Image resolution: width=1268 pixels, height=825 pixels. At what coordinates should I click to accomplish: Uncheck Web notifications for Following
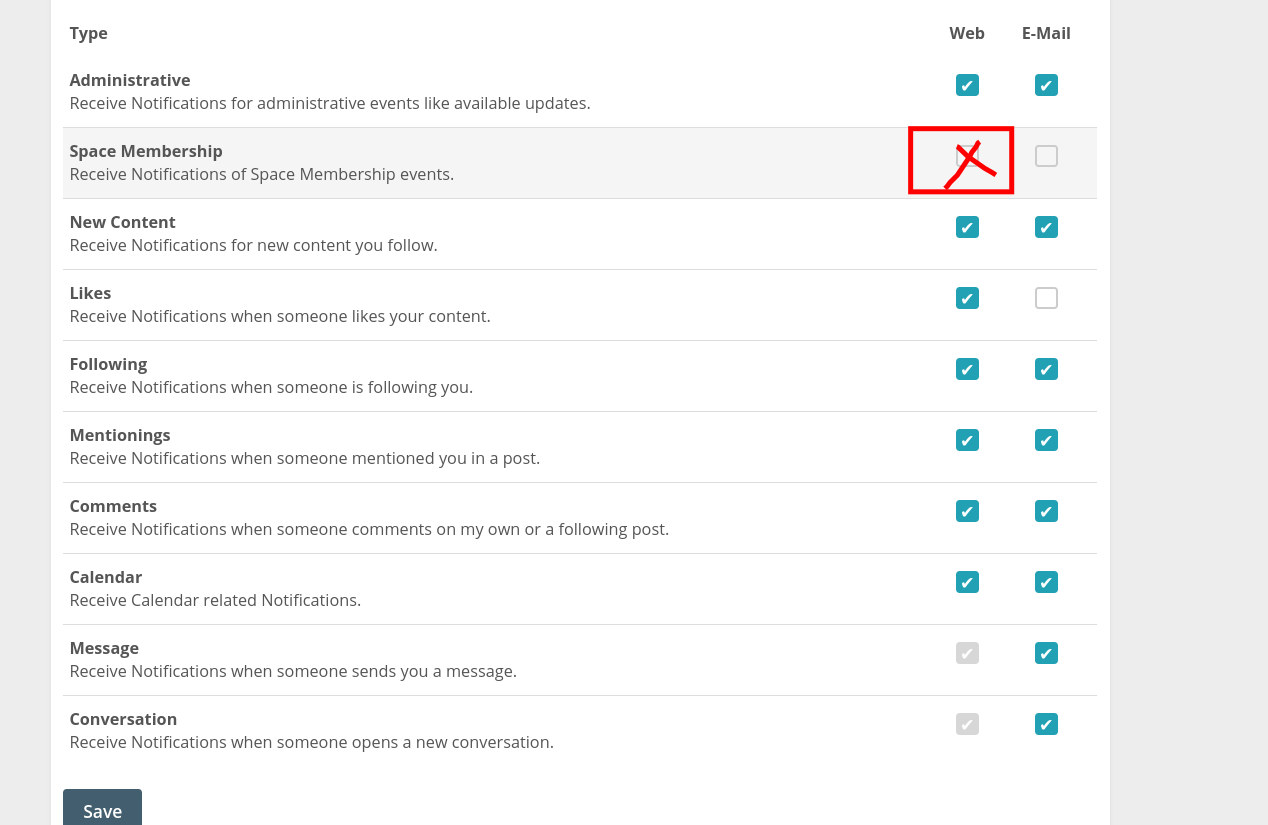click(967, 369)
